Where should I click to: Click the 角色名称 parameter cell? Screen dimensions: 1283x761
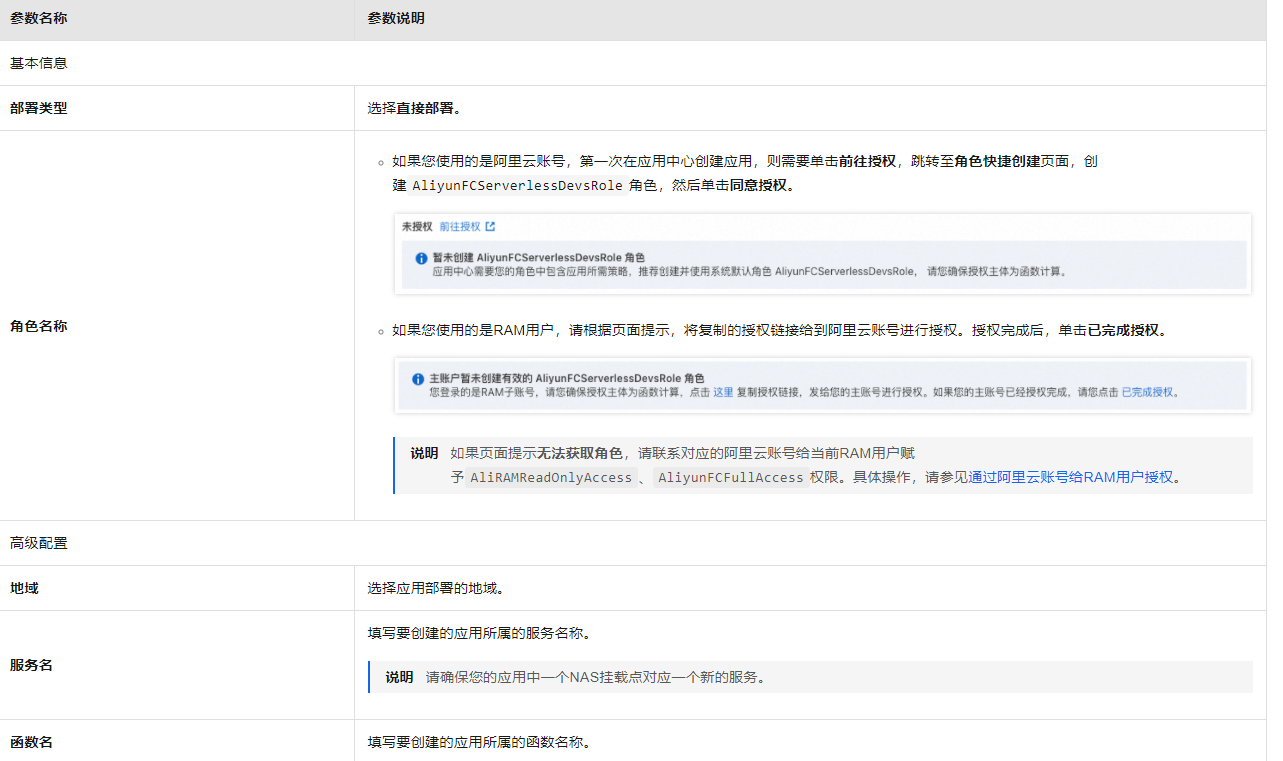[x=177, y=326]
